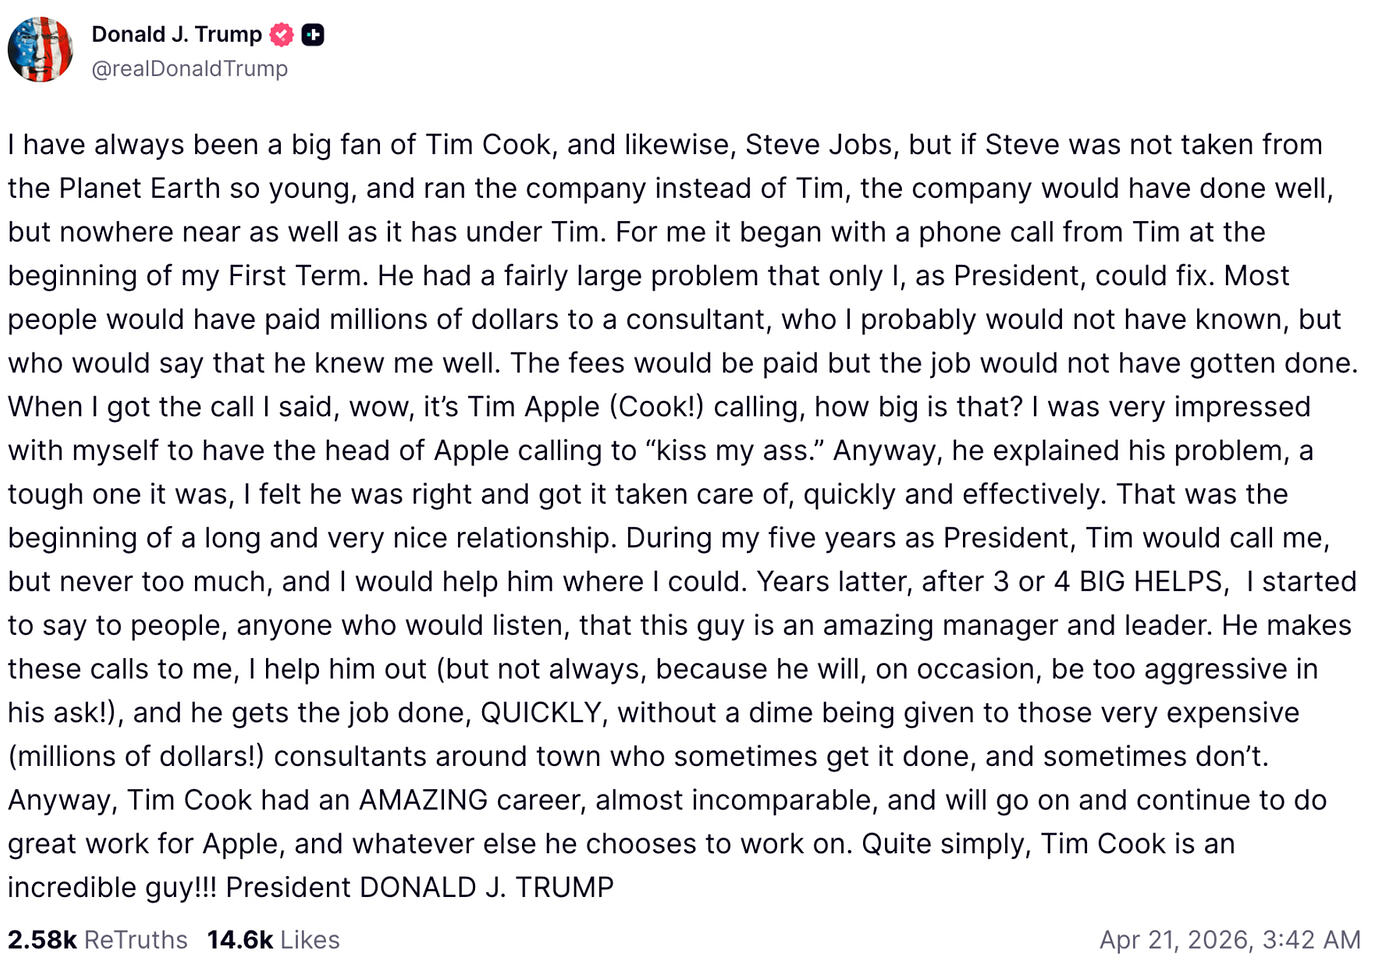The image size is (1380, 972).
Task: Click the 3:42 AM time text
Action: click(x=1311, y=940)
